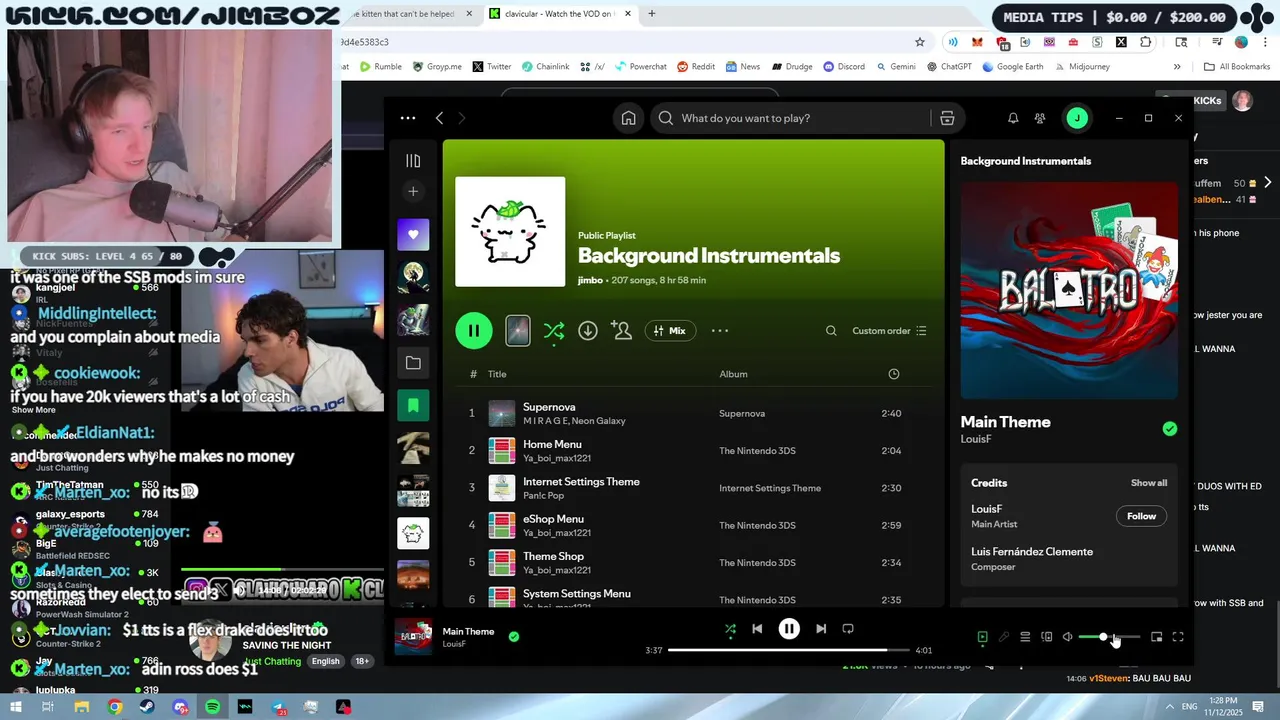Expand the hidden bookmarks chevron
The image size is (1280, 720).
tap(1177, 67)
